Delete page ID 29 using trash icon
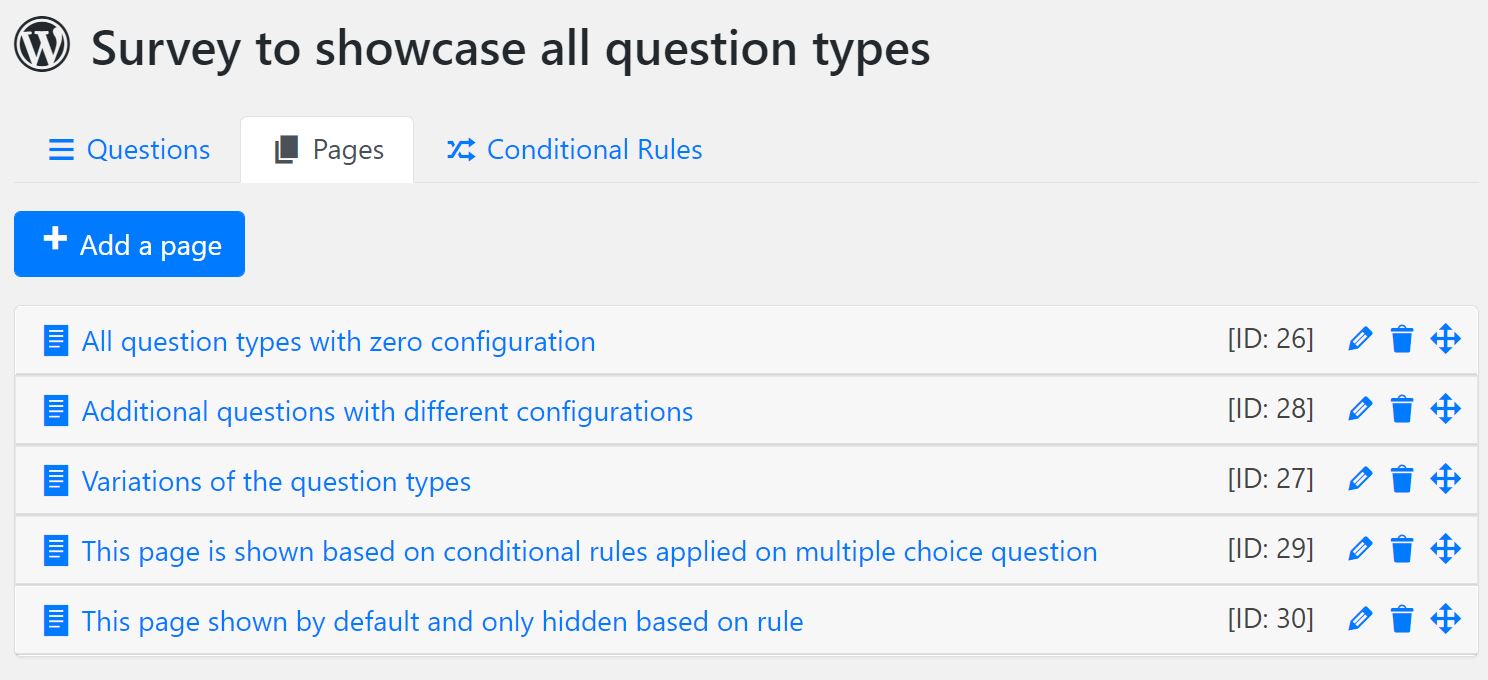Viewport: 1488px width, 680px height. pyautogui.click(x=1402, y=549)
